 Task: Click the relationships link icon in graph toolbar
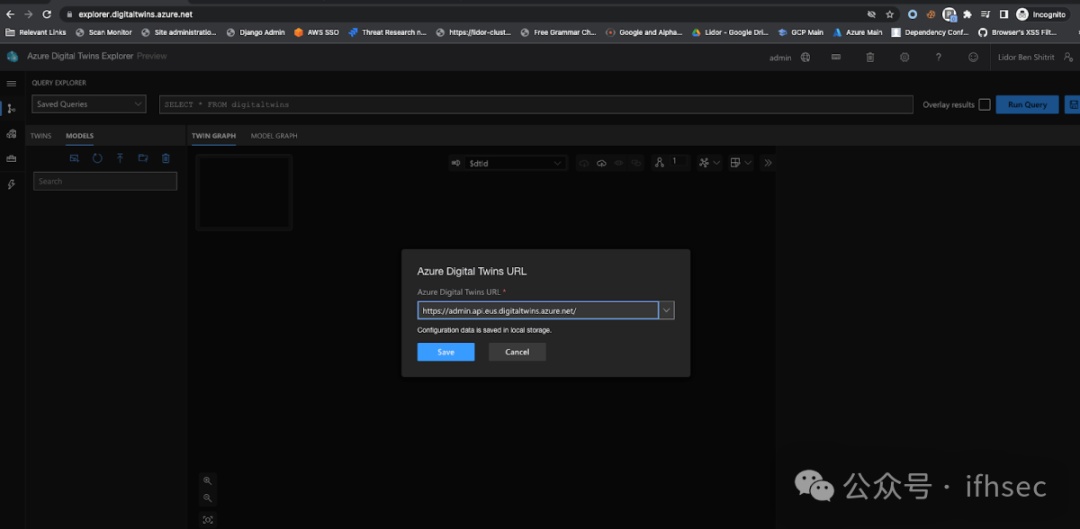coord(636,163)
